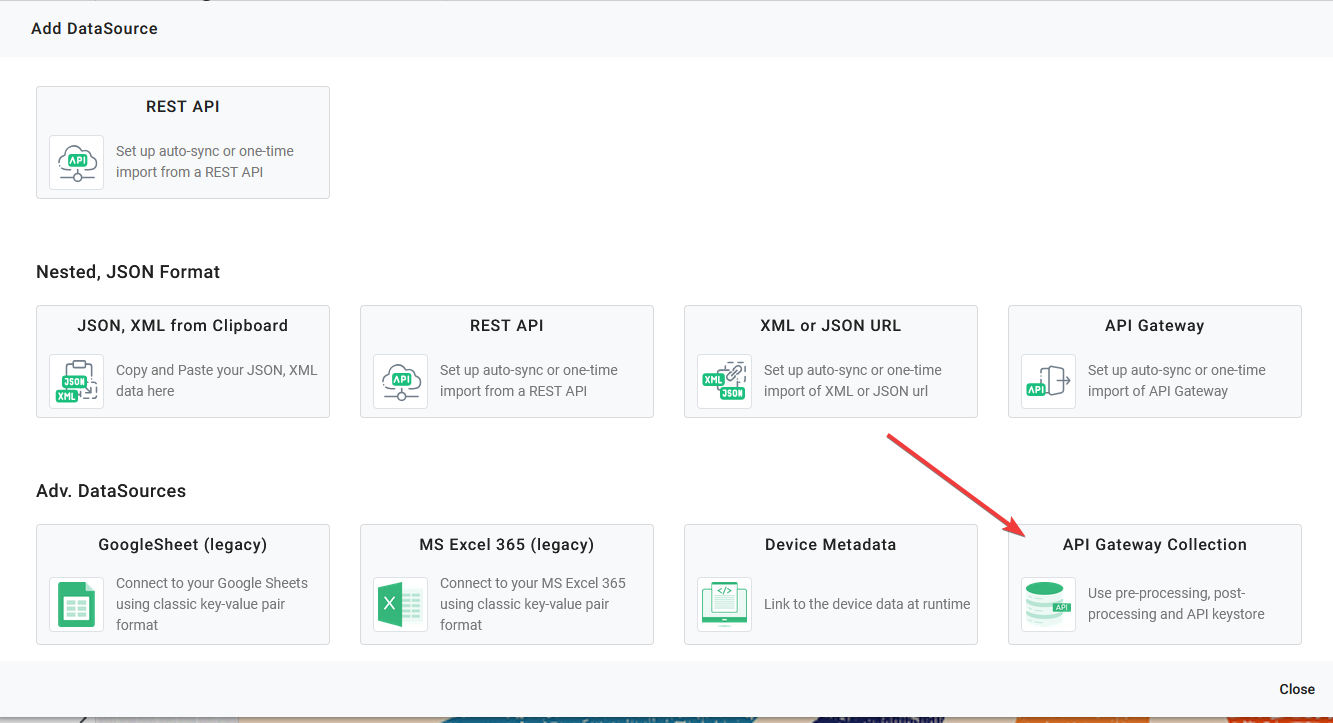Click the Device Metadata screen icon

(x=725, y=604)
